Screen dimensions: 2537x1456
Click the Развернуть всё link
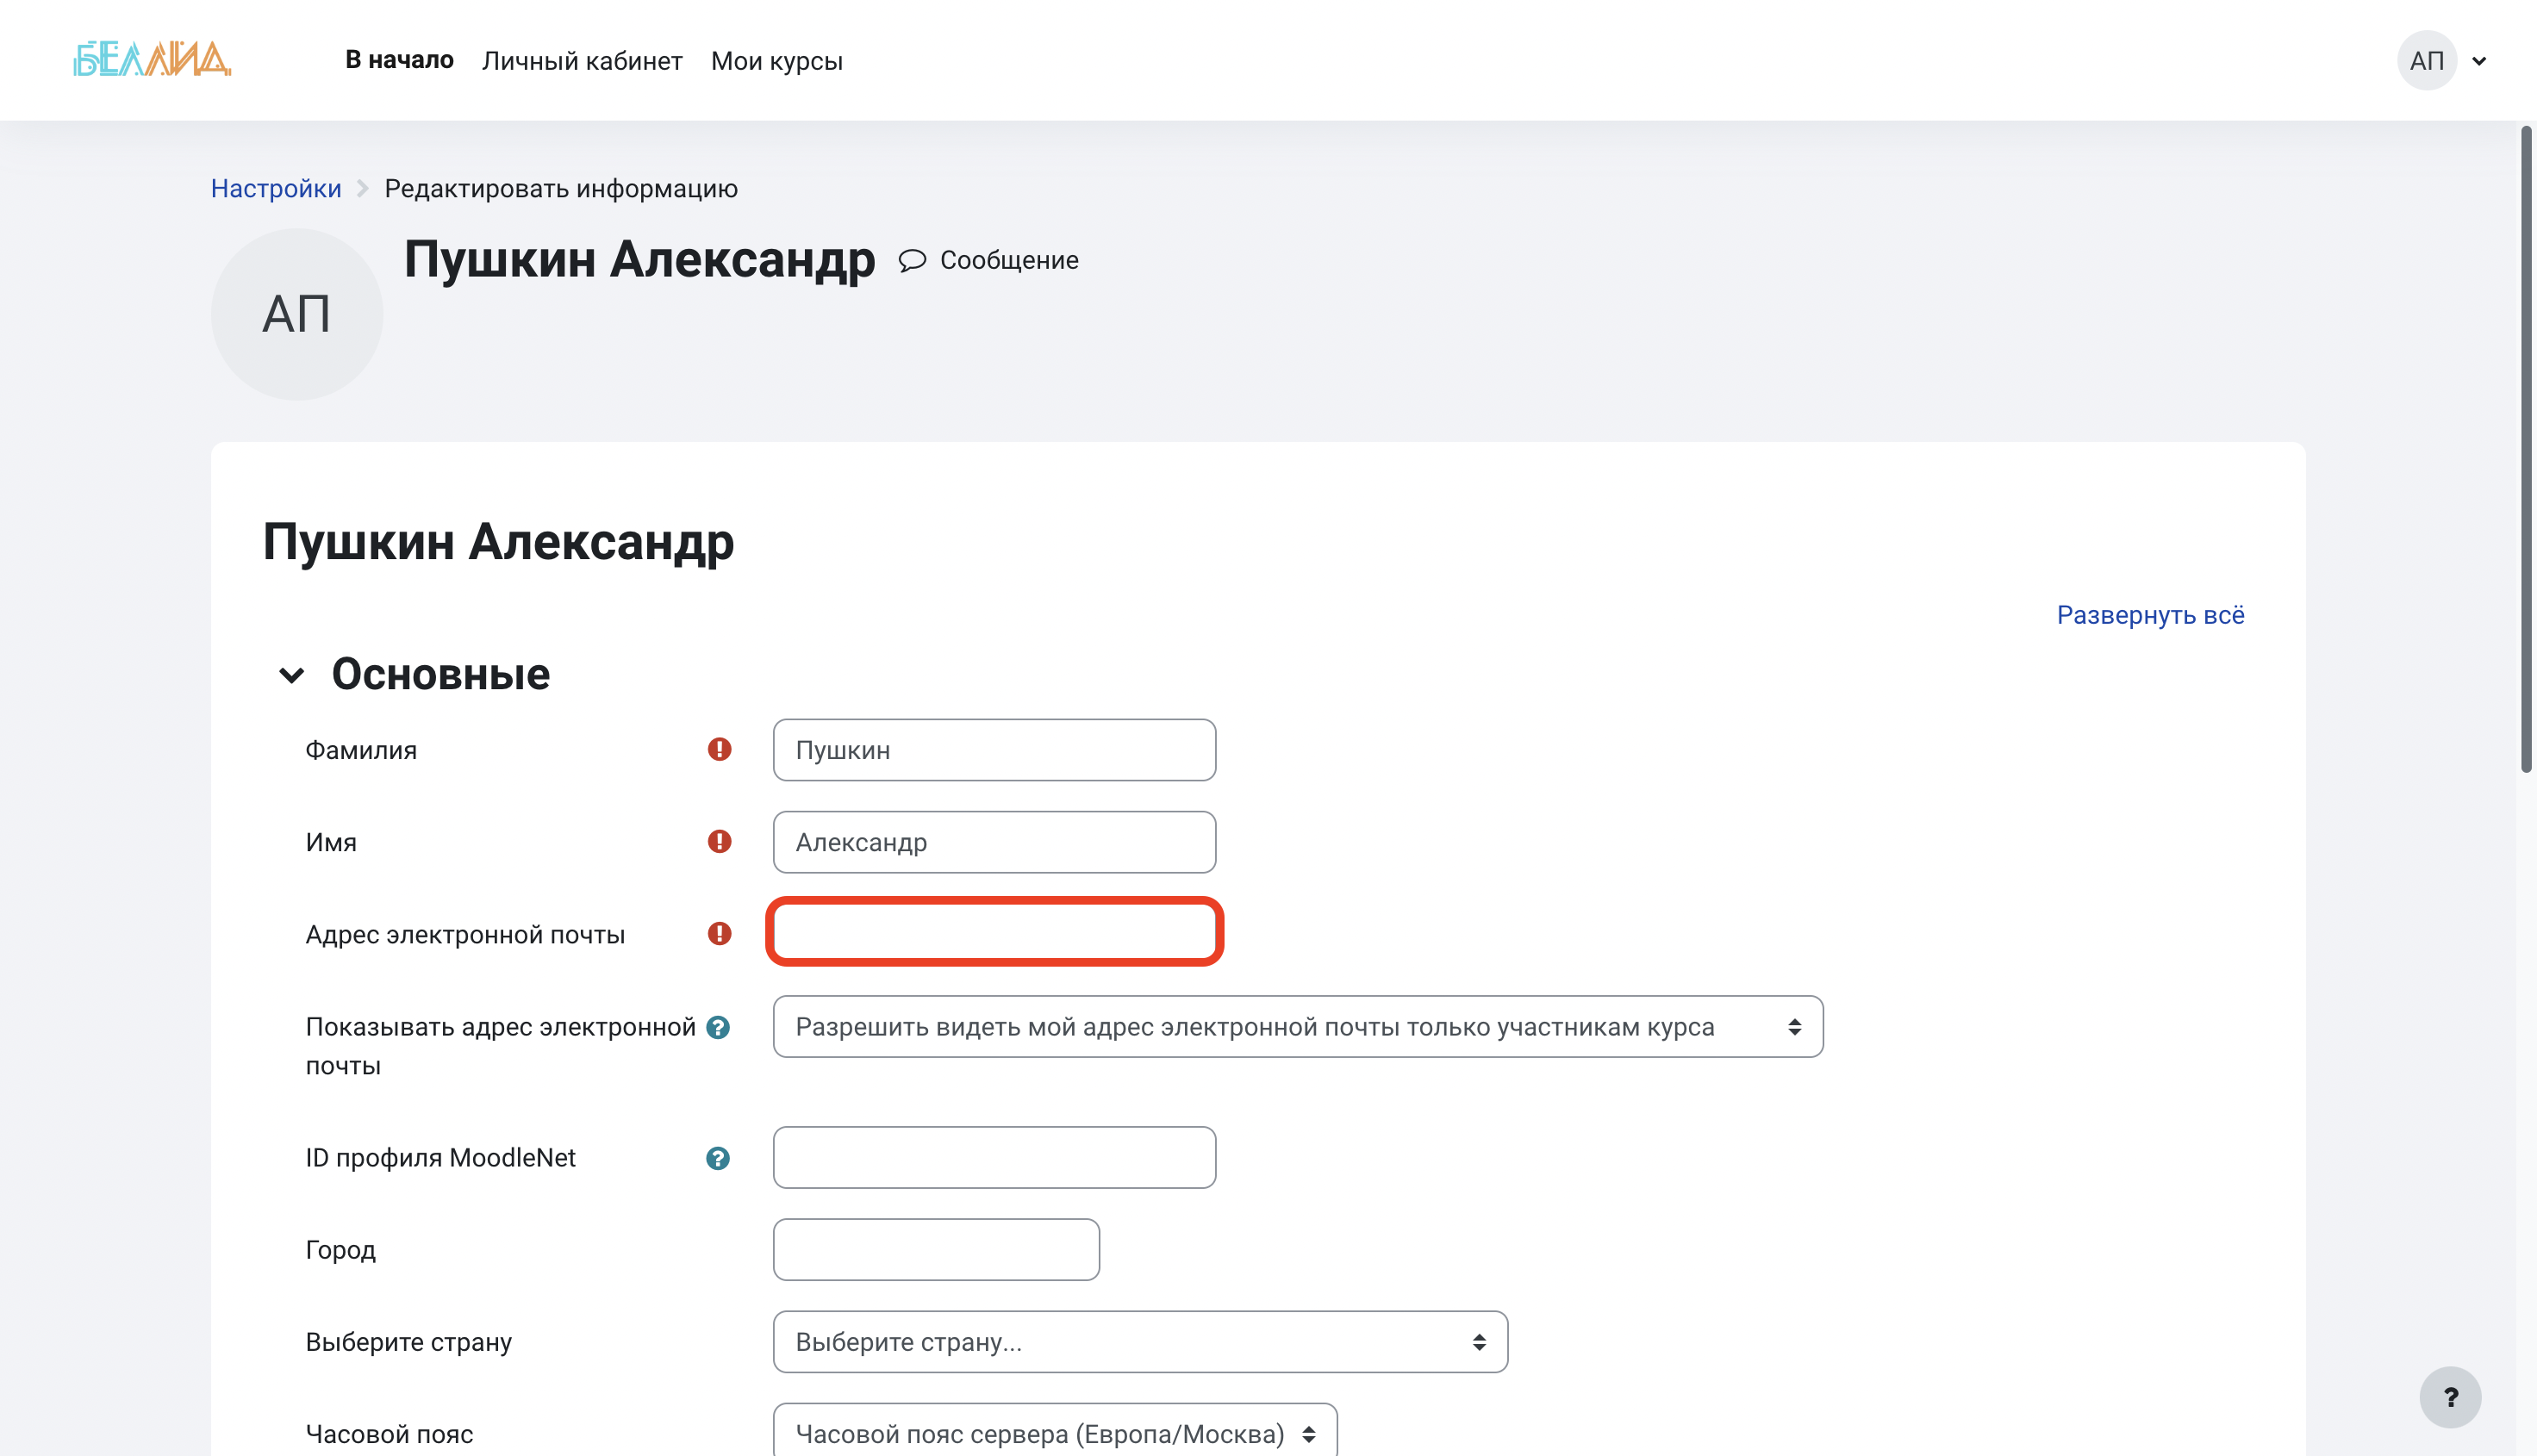tap(2150, 615)
